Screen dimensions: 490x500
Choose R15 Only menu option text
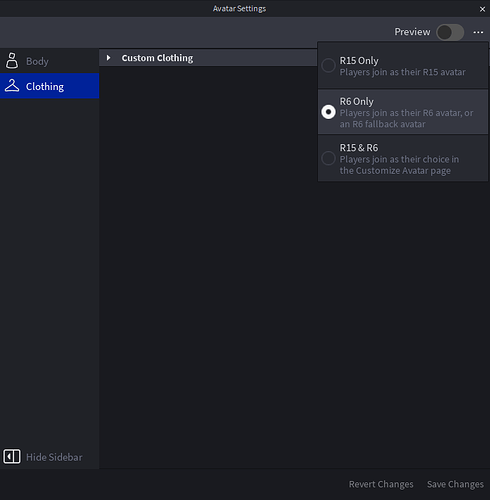click(359, 61)
